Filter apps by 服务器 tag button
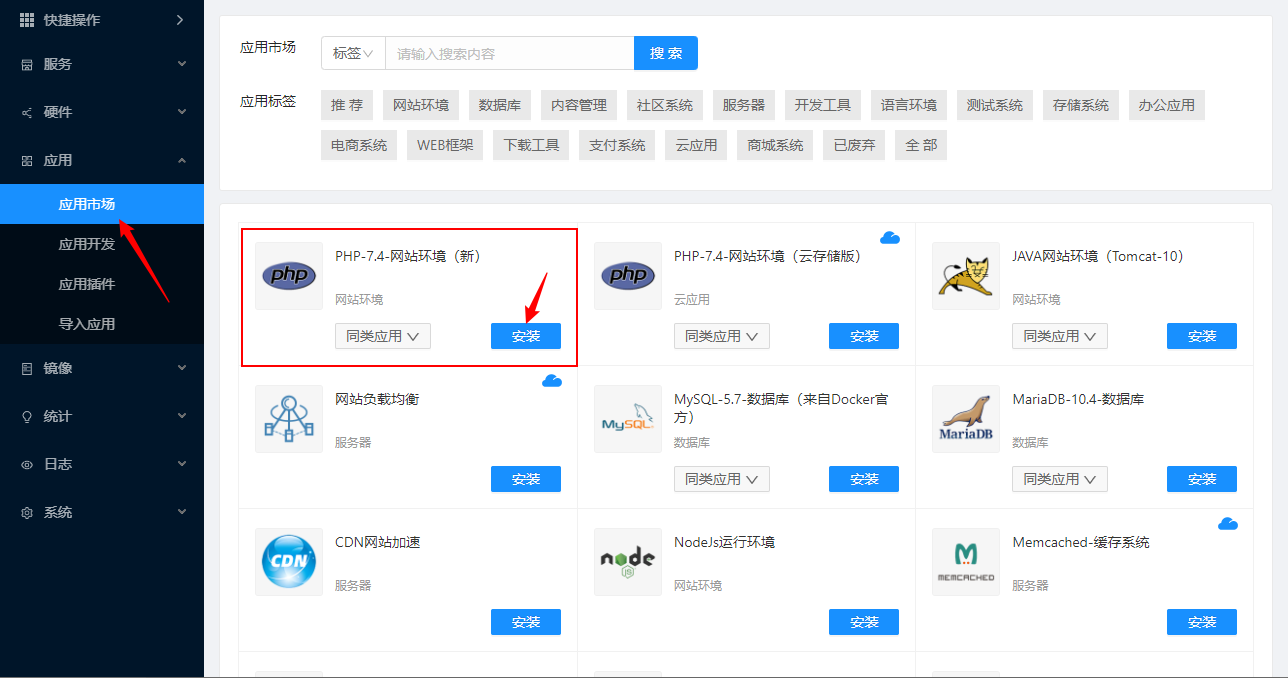 744,105
